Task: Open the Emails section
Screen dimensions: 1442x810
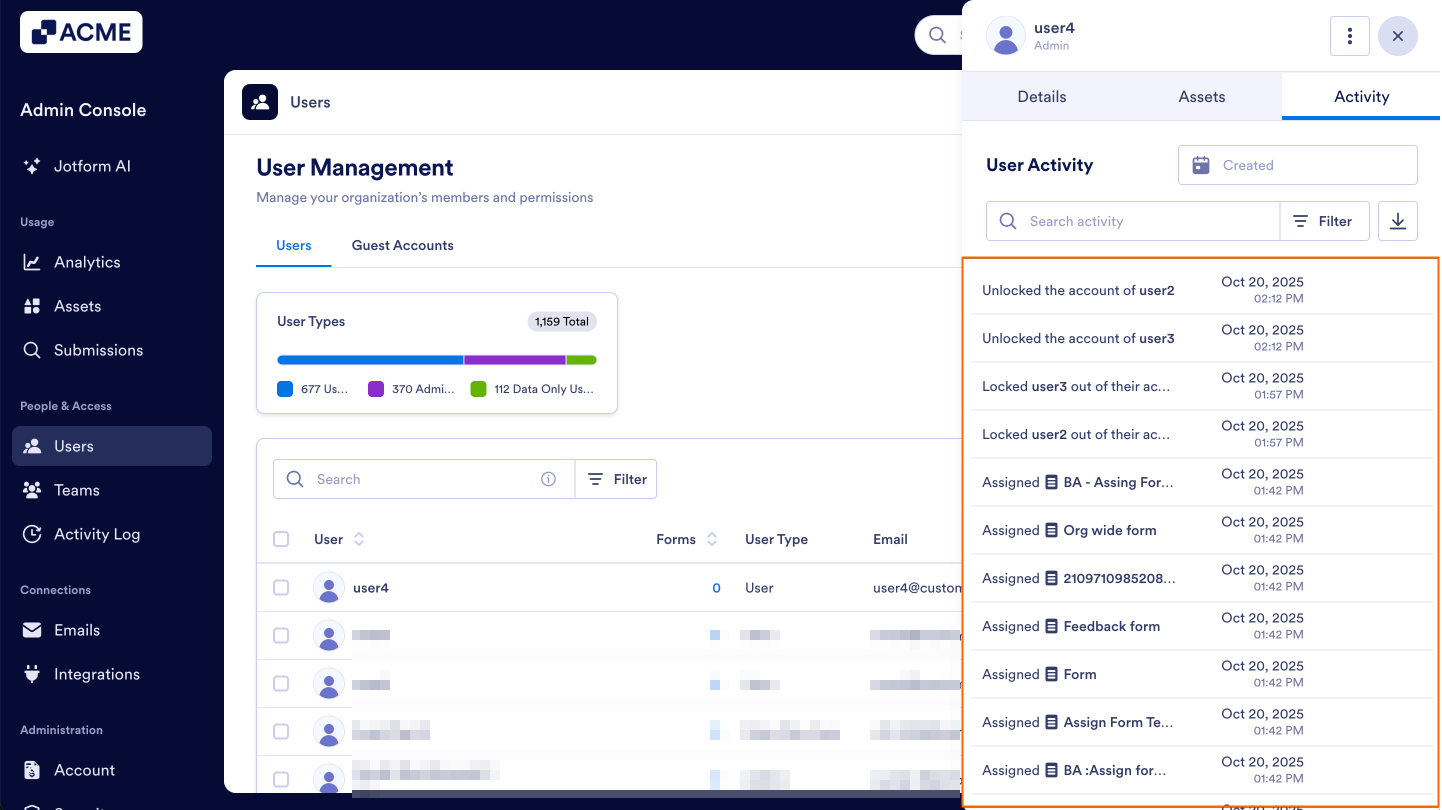Action: point(76,629)
